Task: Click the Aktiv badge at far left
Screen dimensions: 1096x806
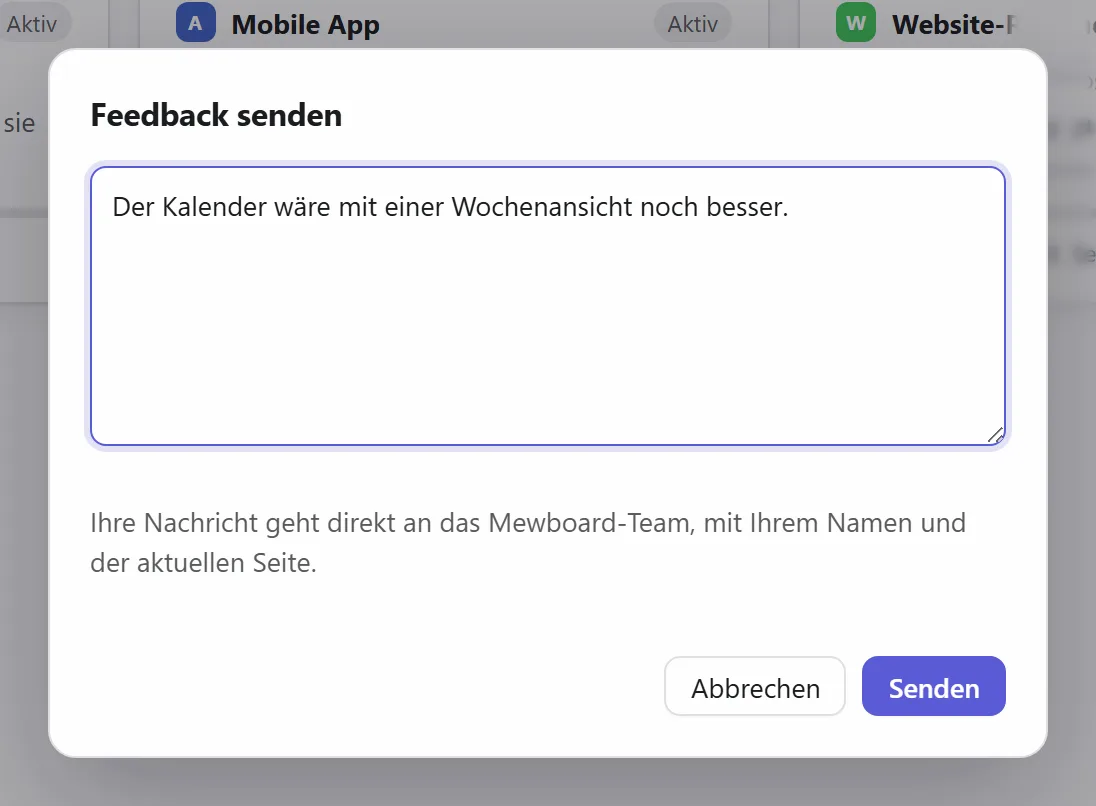Action: 31,24
